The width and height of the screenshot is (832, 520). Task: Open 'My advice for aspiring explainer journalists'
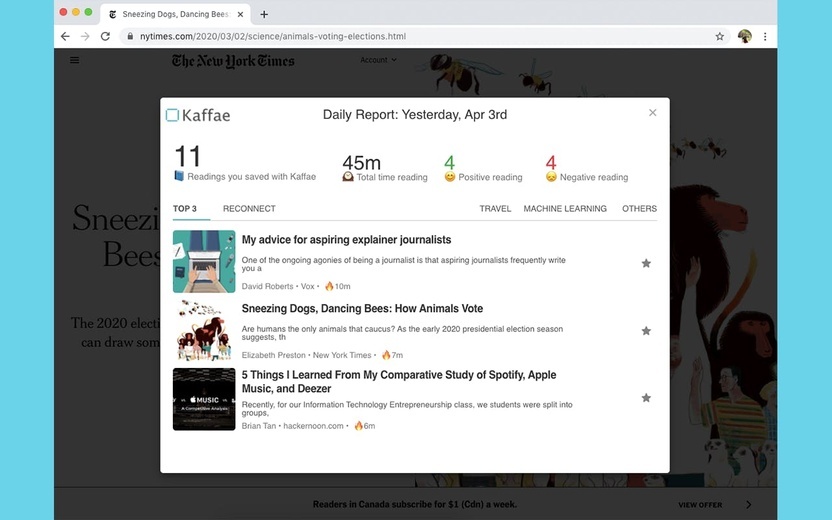[346, 240]
